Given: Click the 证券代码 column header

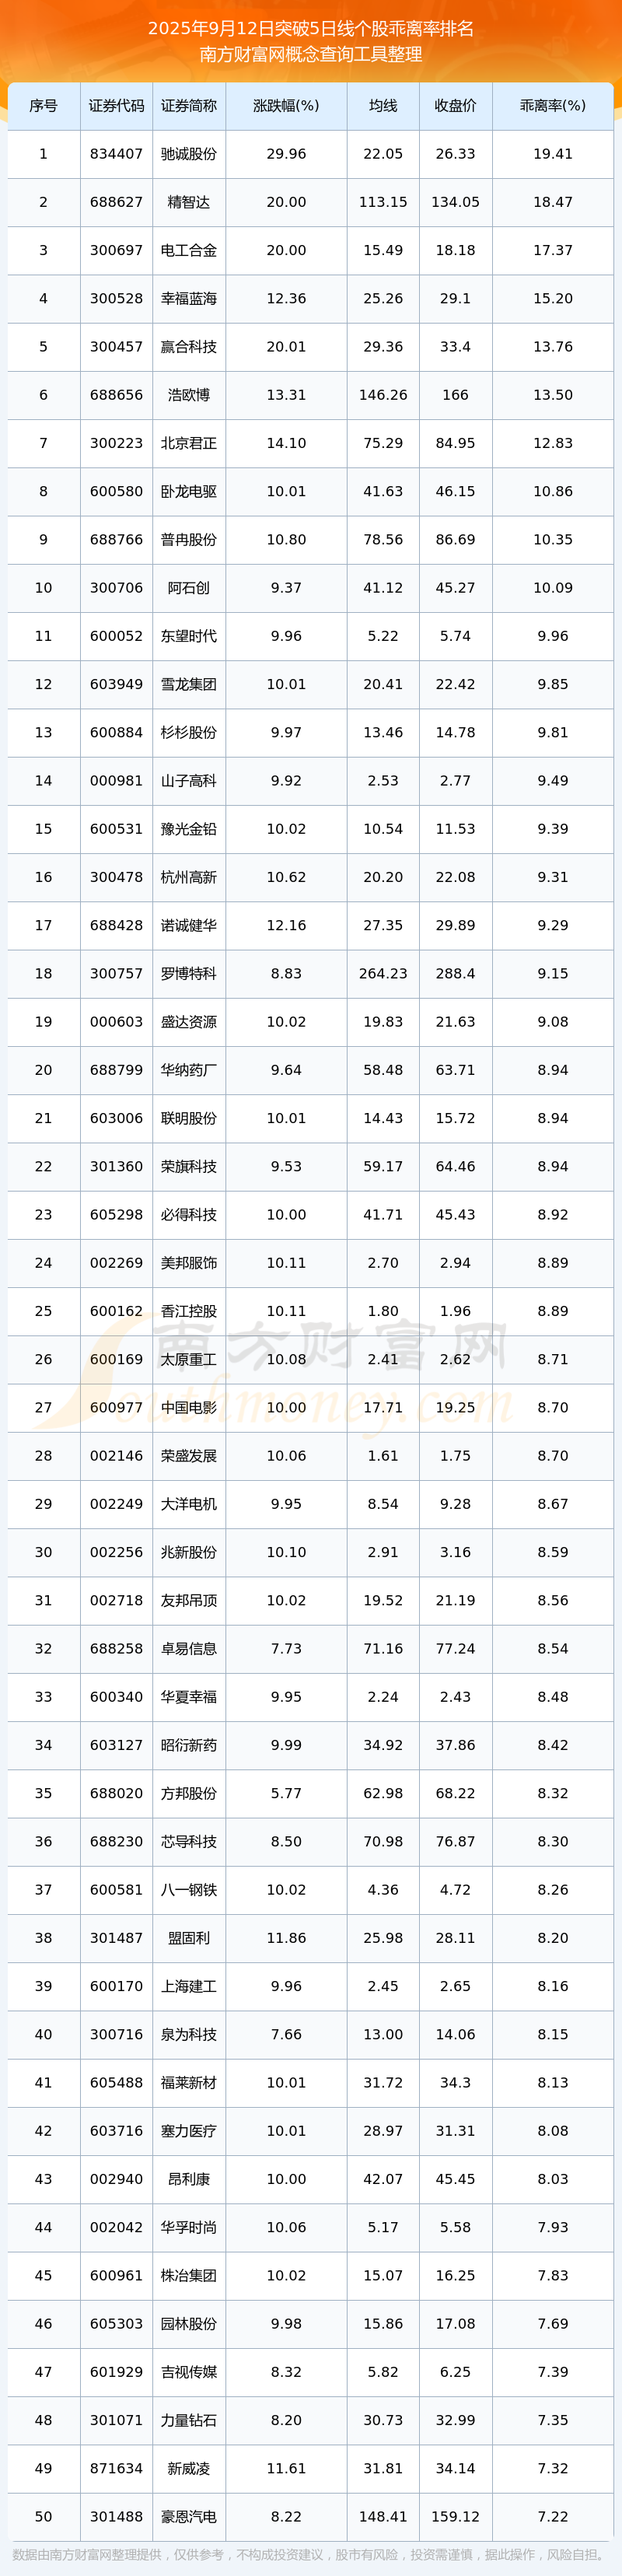Looking at the screenshot, I should coord(116,106).
